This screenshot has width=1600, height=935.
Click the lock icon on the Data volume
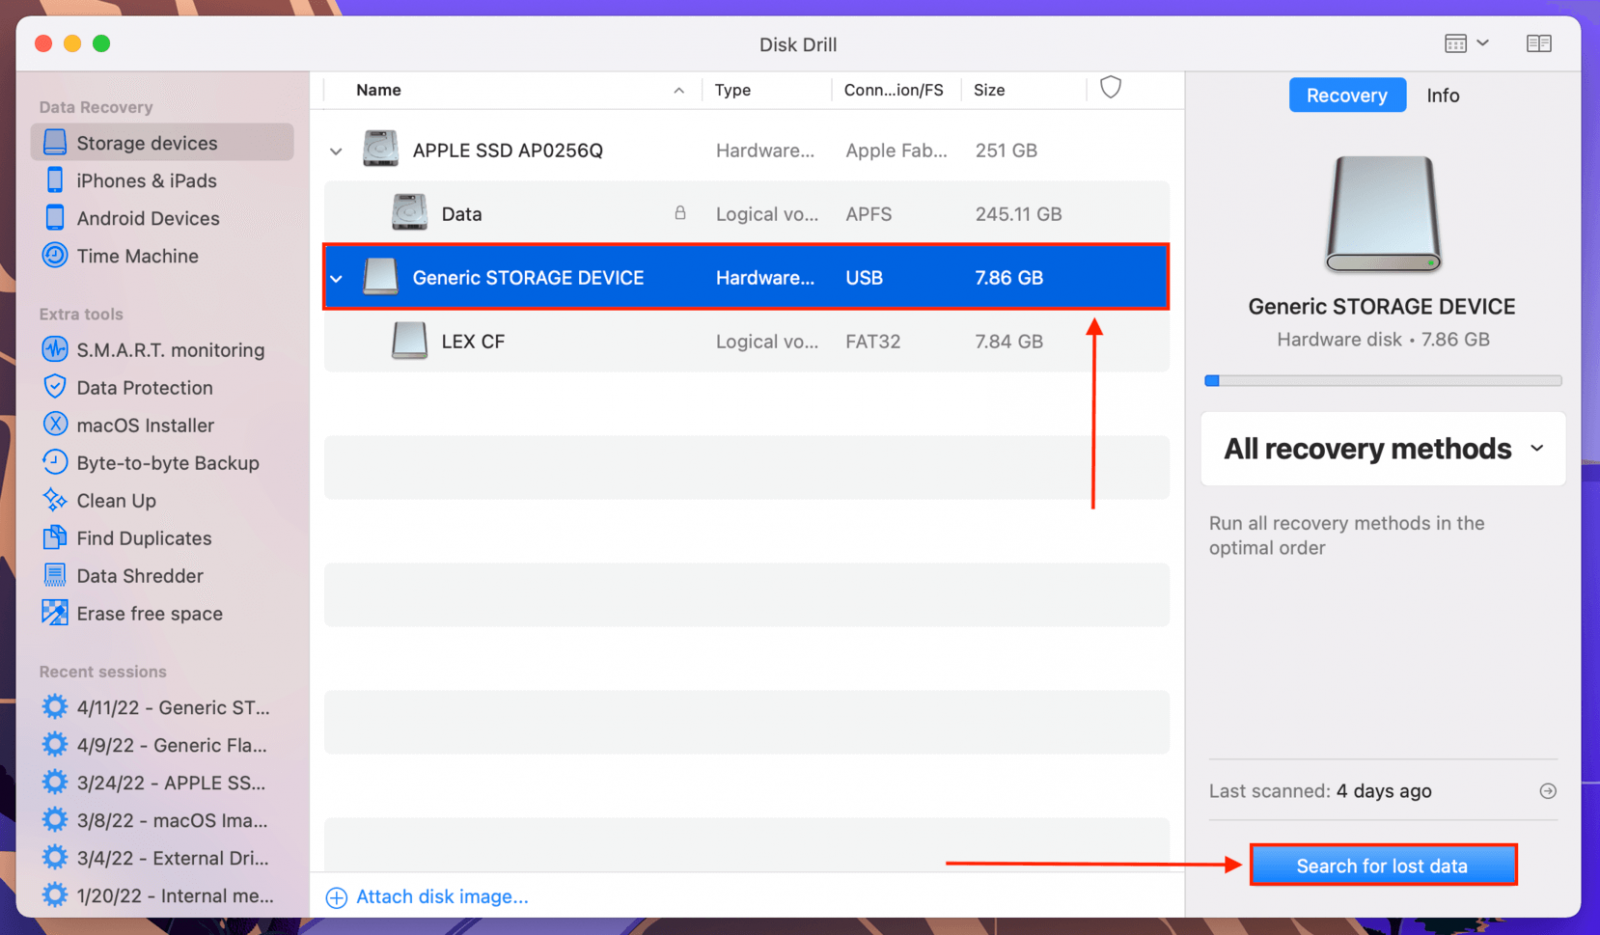pos(680,213)
